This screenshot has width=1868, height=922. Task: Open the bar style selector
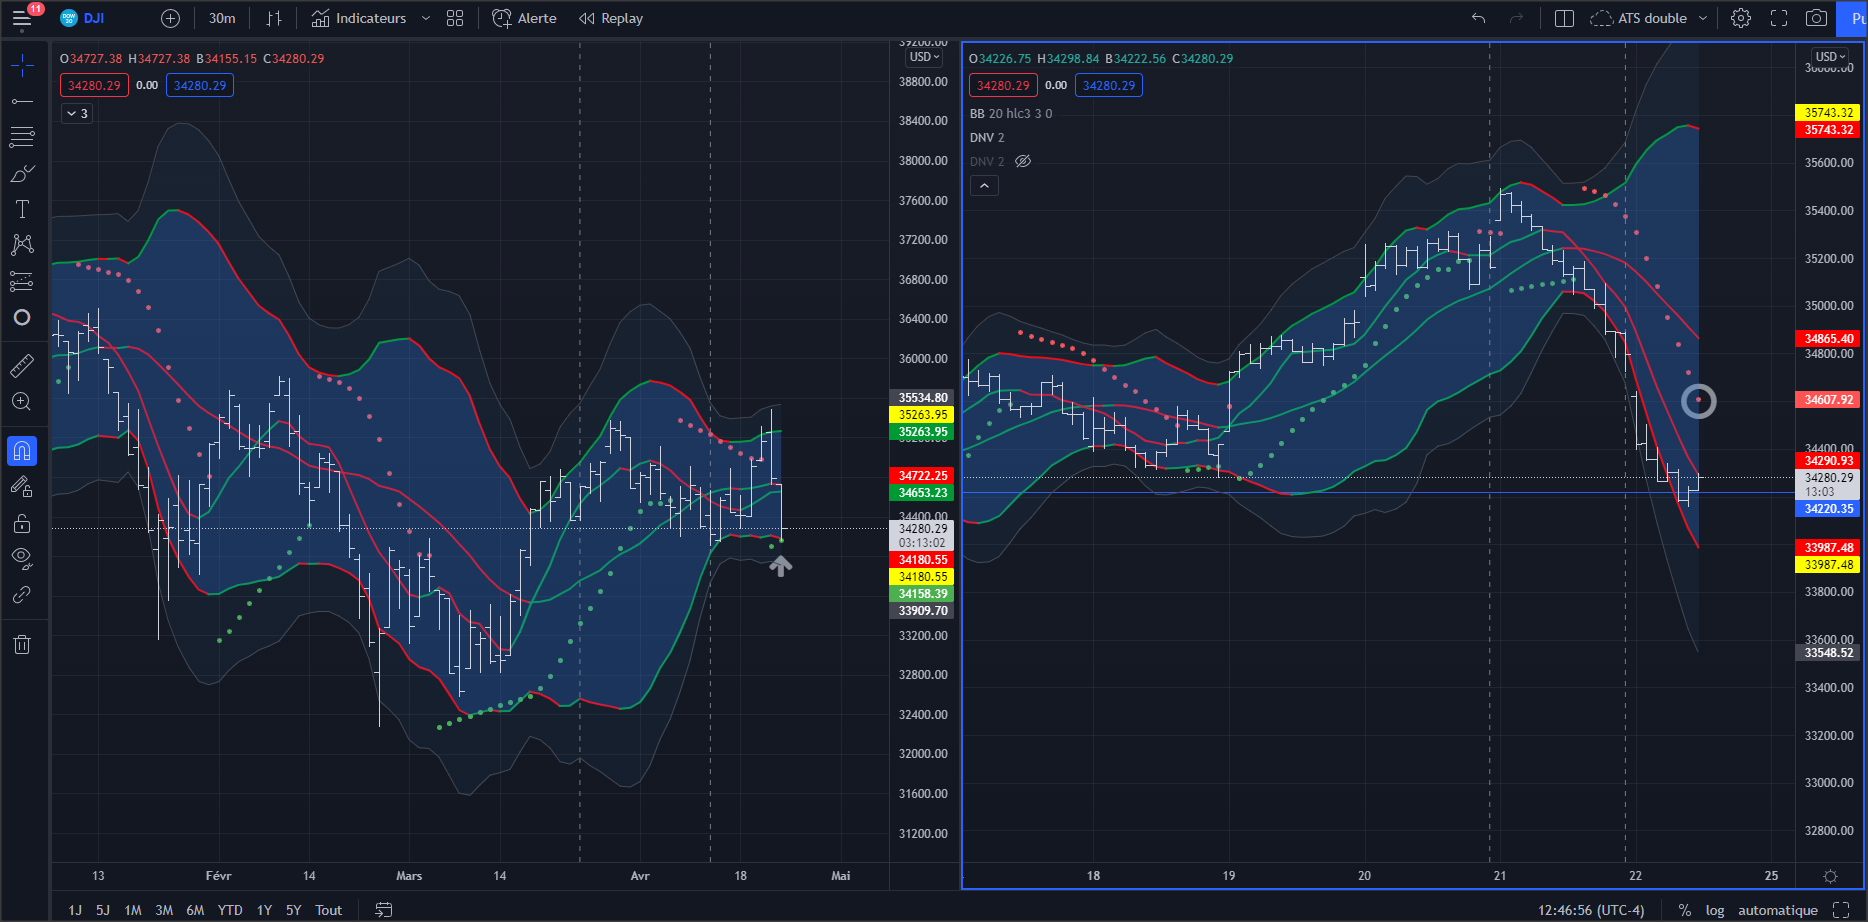[x=274, y=18]
